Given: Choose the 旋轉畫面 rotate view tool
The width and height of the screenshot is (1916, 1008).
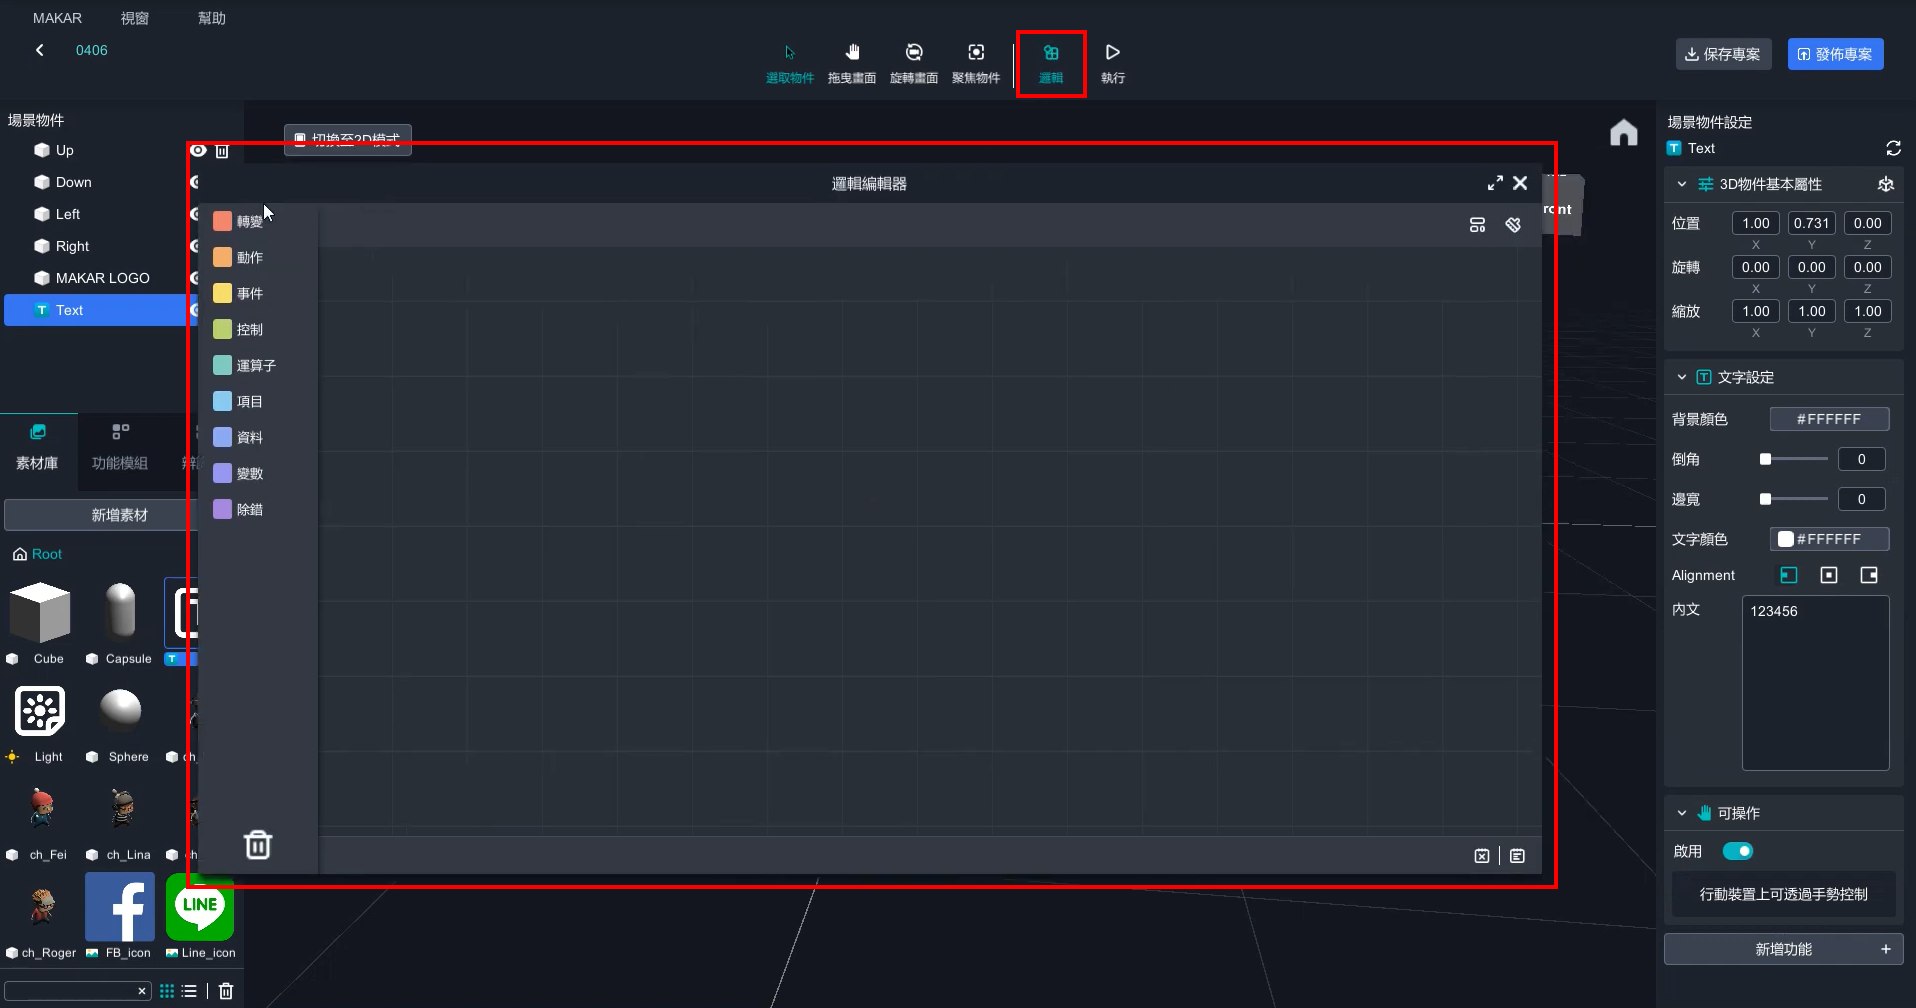Looking at the screenshot, I should click(x=914, y=64).
